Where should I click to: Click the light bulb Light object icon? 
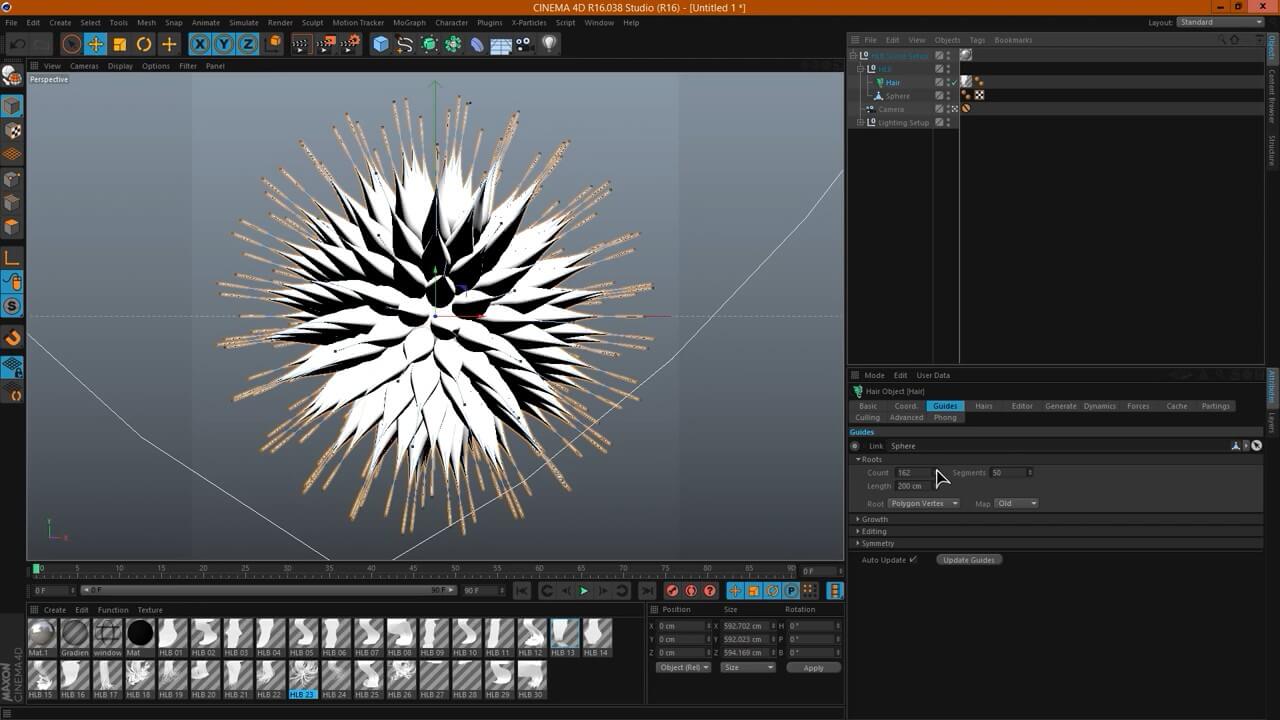coord(549,44)
